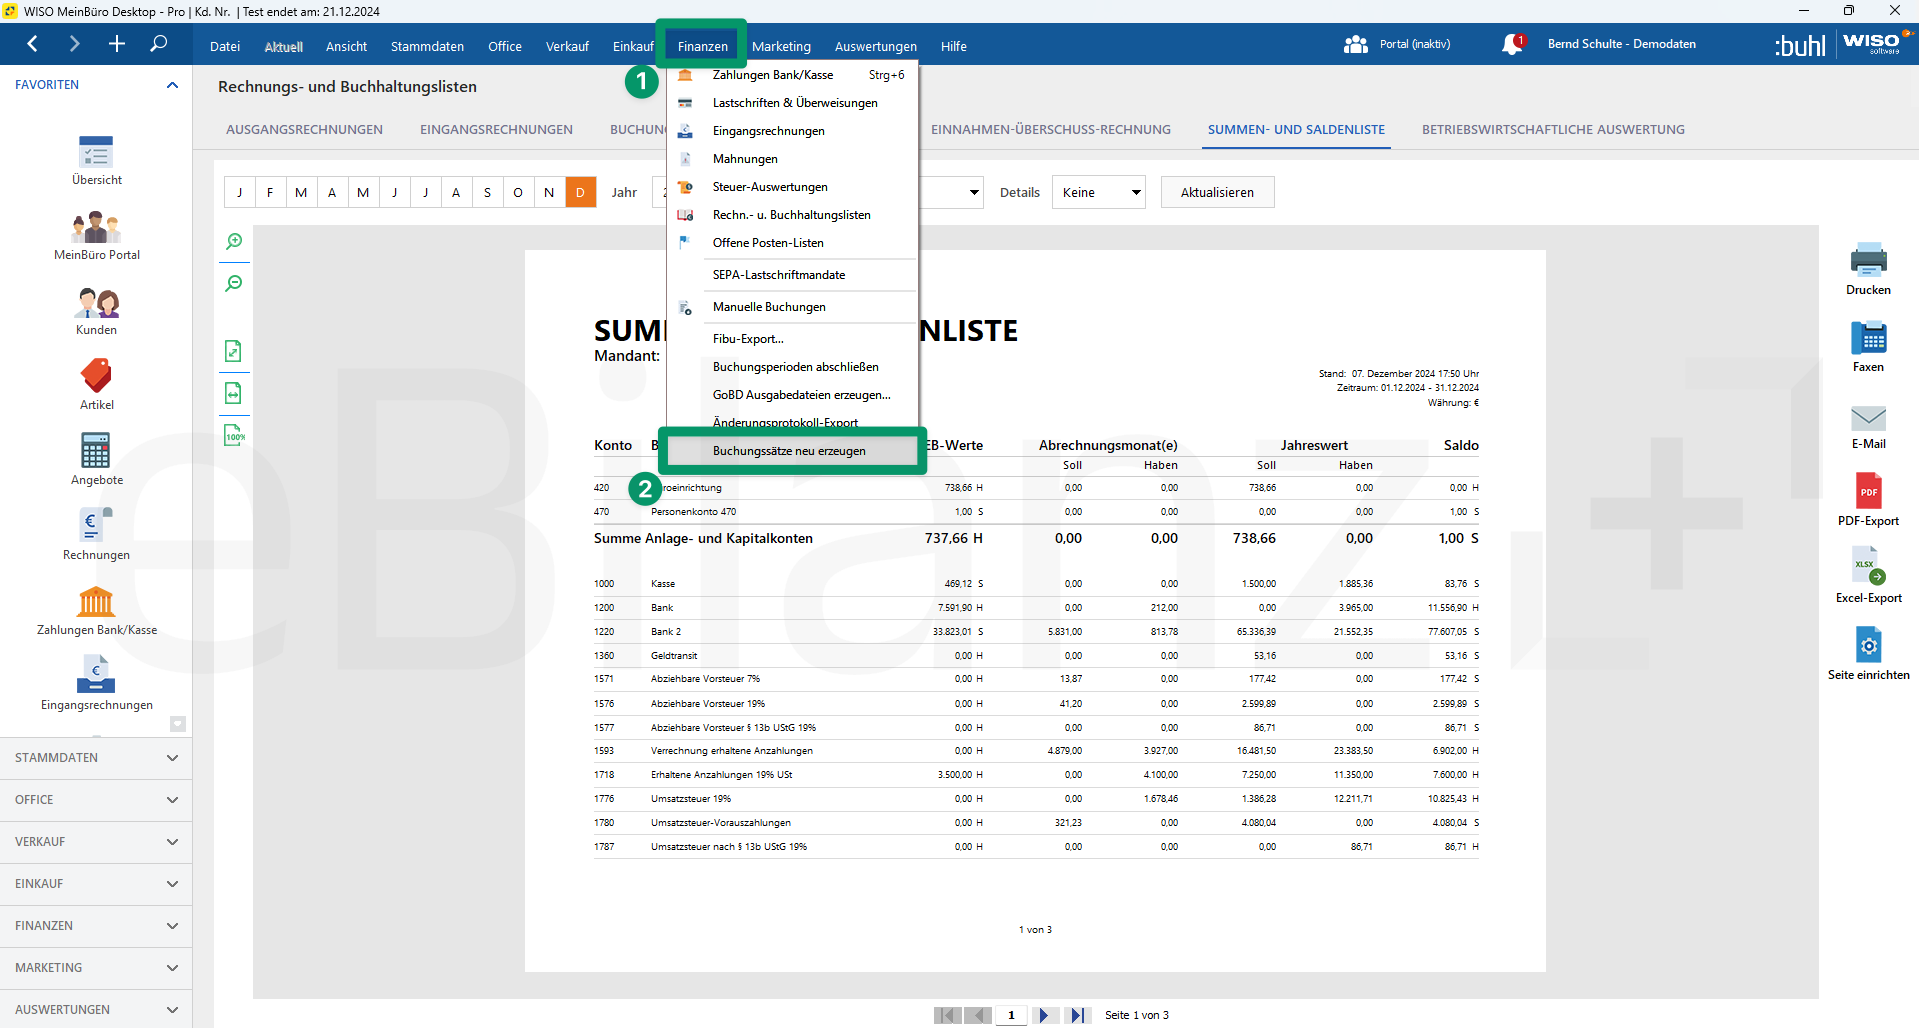The width and height of the screenshot is (1919, 1028).
Task: Expand AUSWERTUNGEN sidebar section
Action: click(96, 1009)
